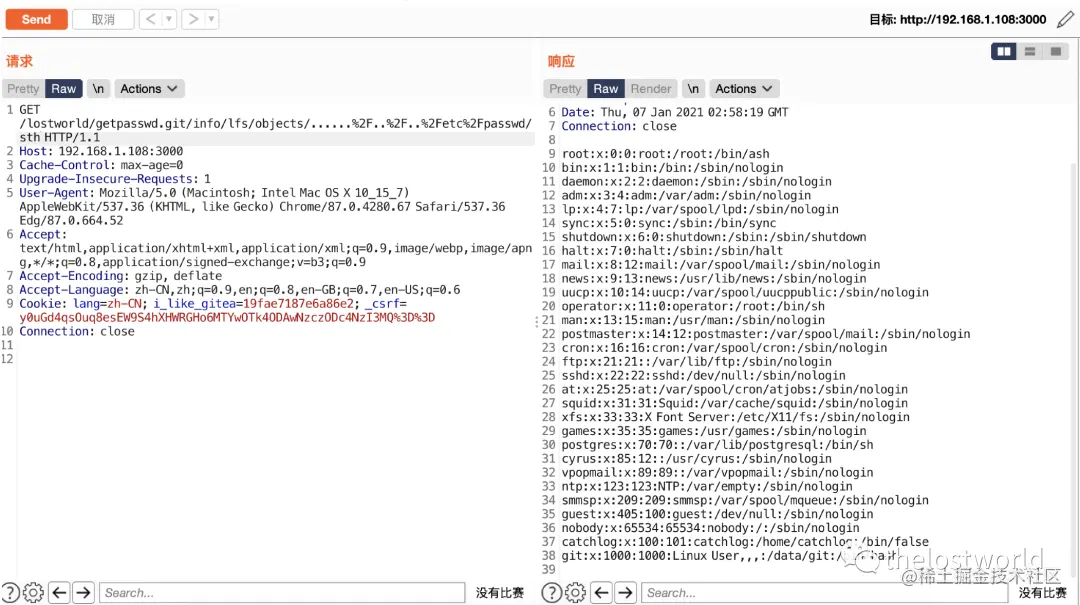Switch response view to Pretty tab

(x=565, y=89)
